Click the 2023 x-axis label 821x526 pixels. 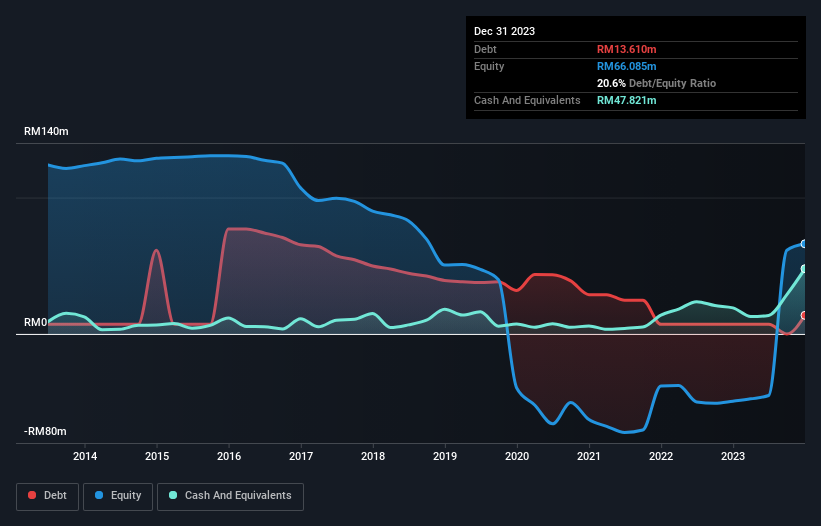coord(733,456)
